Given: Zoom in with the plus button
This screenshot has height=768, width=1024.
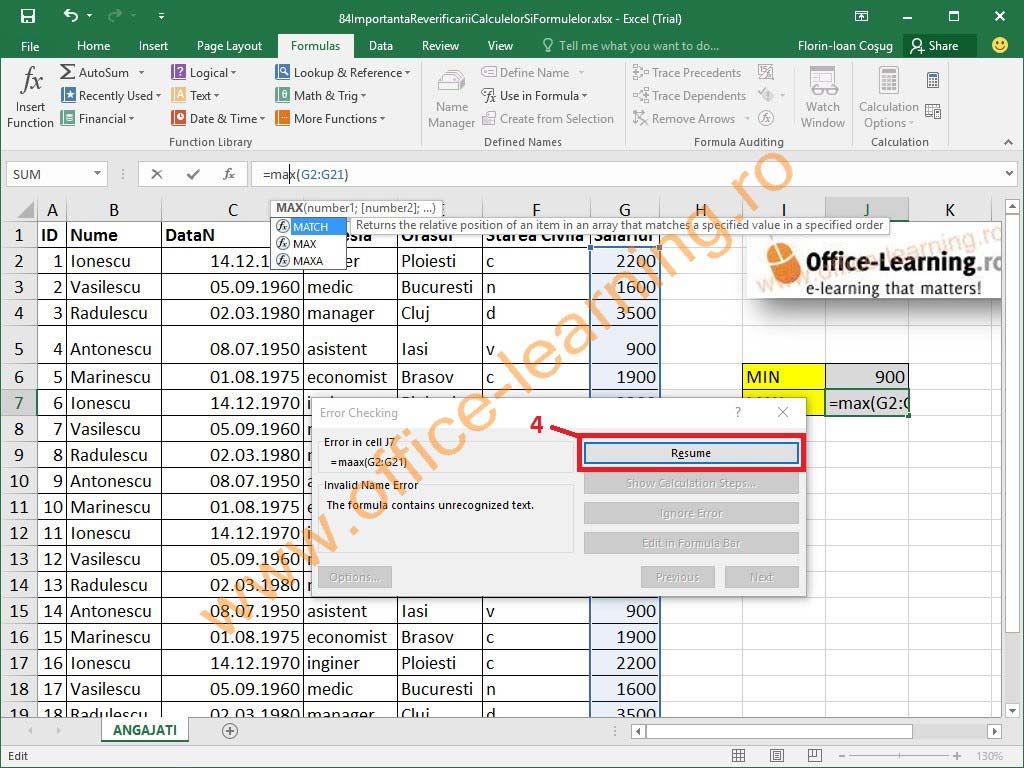Looking at the screenshot, I should point(957,756).
